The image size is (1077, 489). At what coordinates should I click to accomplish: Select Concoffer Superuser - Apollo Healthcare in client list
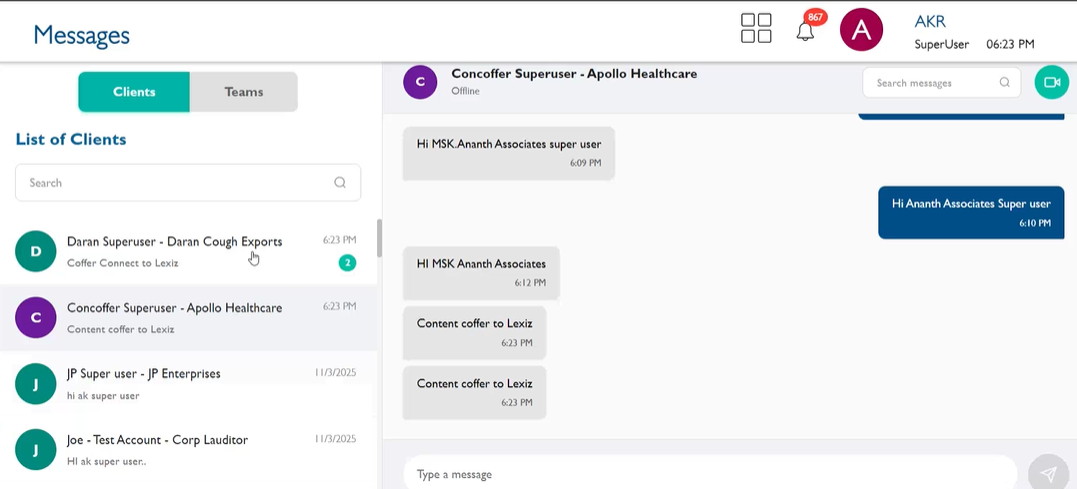[175, 308]
